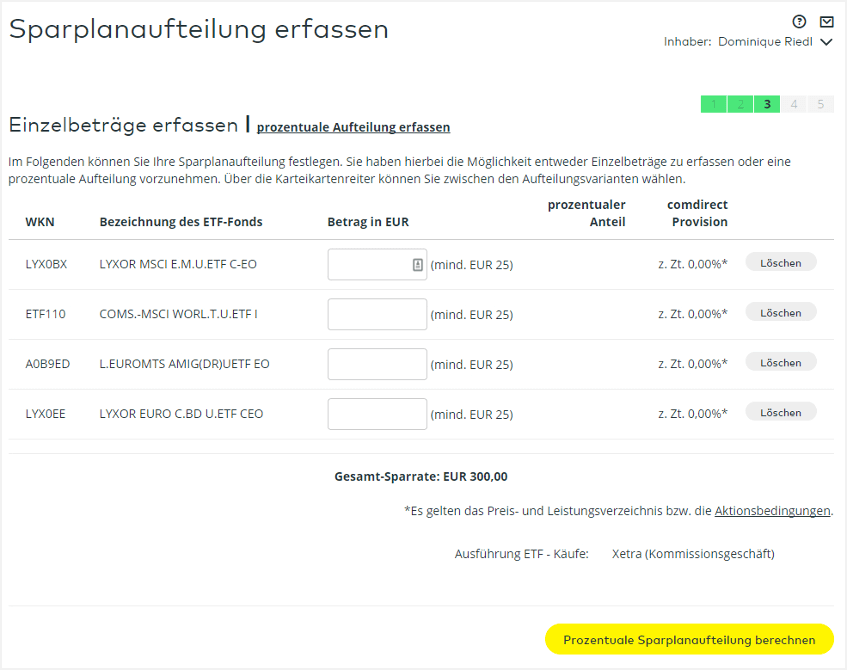Click the autofill icon in LYX0BX amount field
Viewport: 847px width, 670px height.
[418, 265]
